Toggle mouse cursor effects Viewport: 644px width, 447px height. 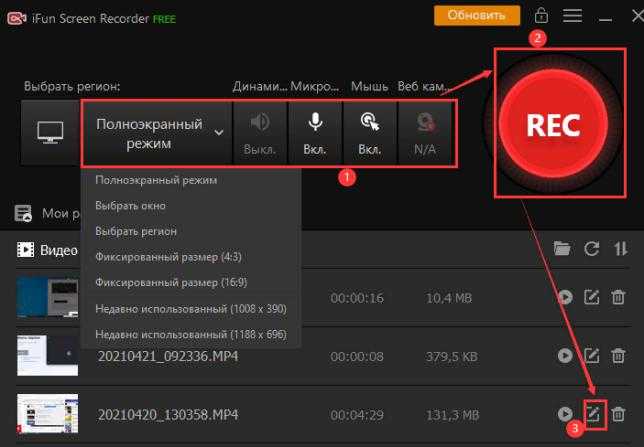370,133
